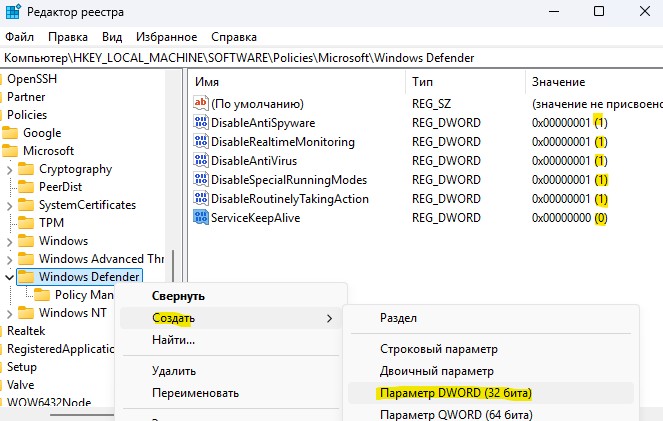Open the Файл menu

pos(19,37)
